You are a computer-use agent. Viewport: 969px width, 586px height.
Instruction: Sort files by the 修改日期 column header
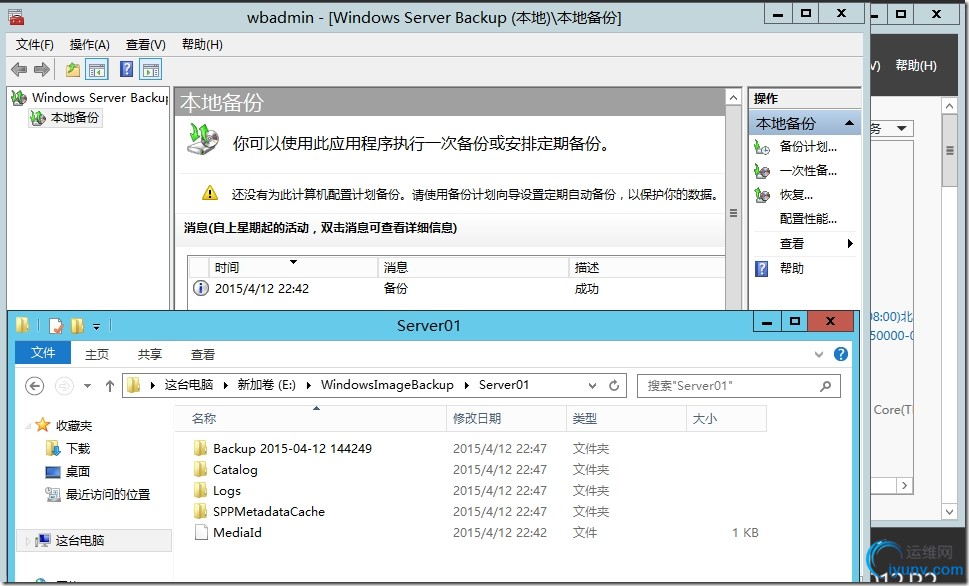click(x=506, y=418)
